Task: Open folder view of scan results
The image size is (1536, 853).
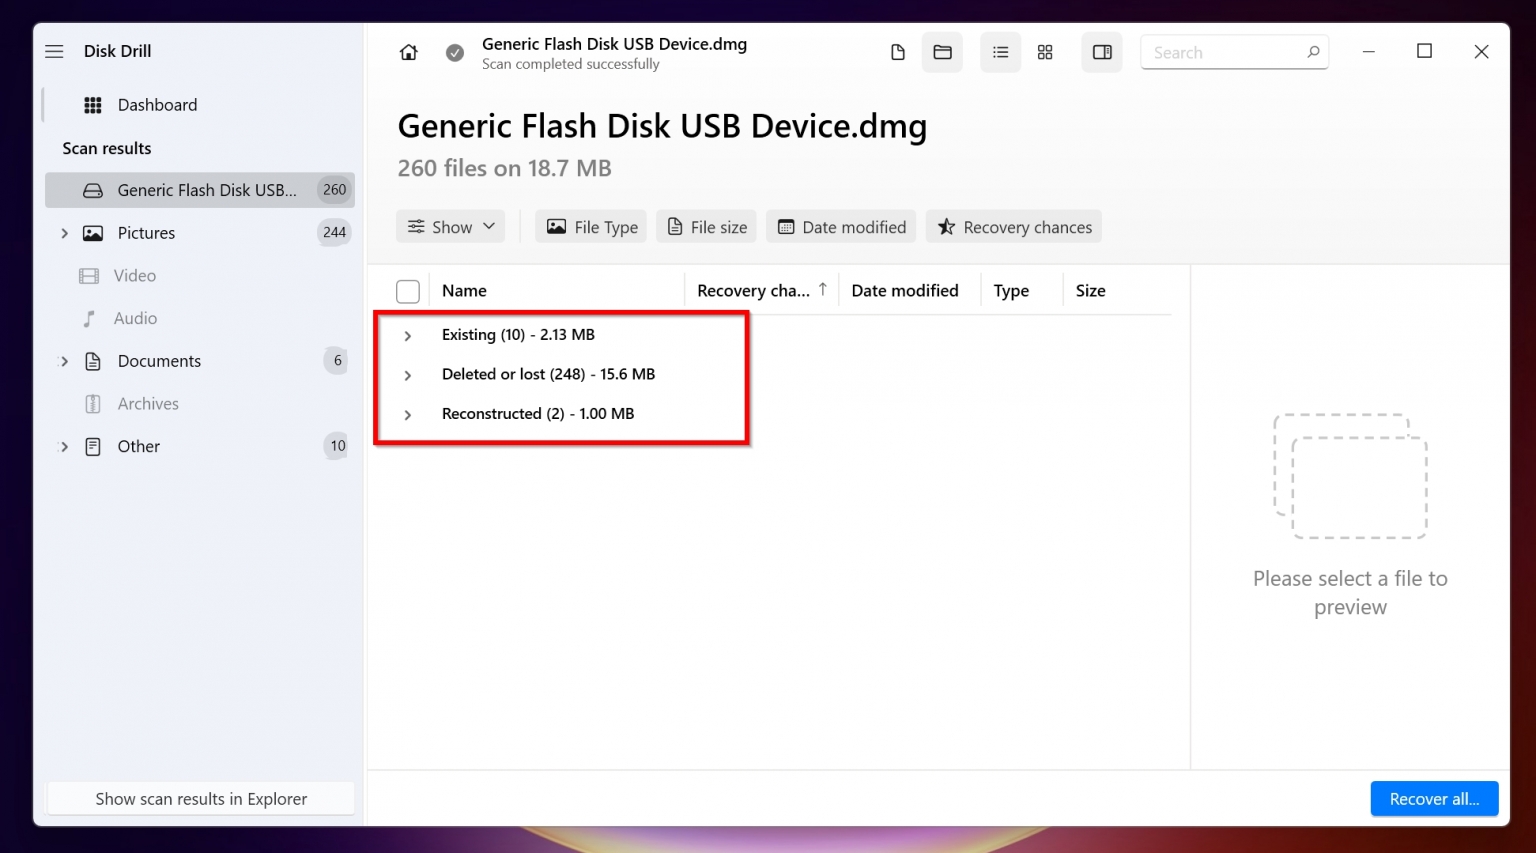Action: tap(941, 51)
